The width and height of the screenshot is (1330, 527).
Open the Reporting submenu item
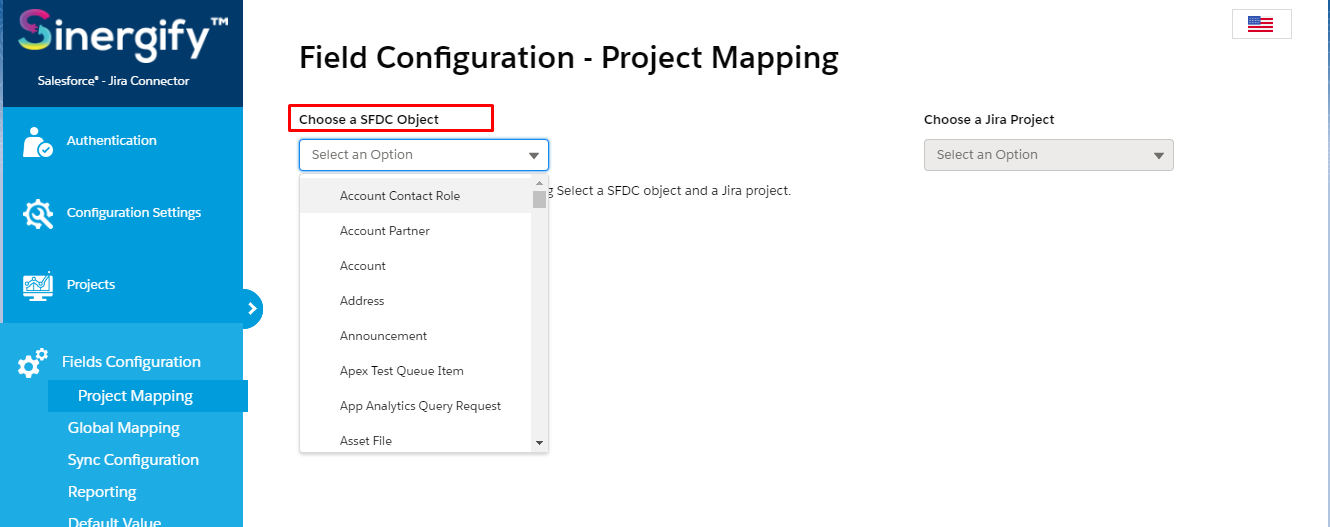[x=102, y=492]
